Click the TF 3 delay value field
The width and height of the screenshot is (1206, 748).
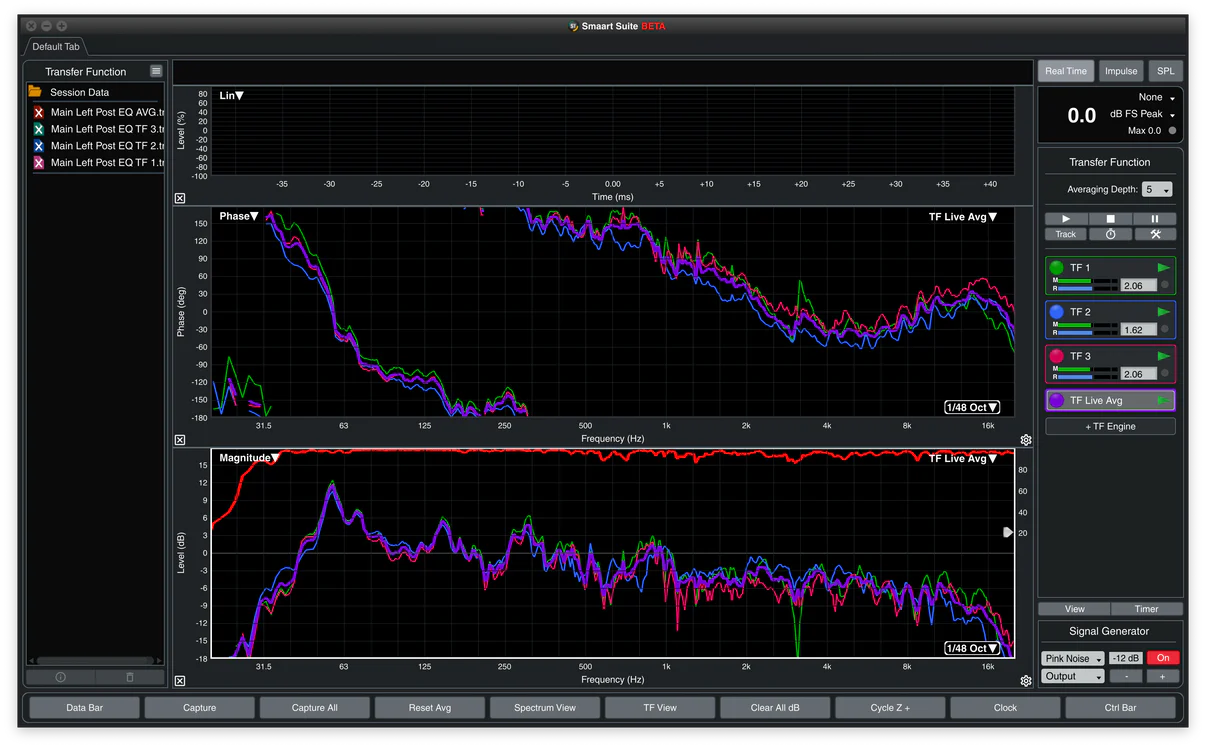1138,374
